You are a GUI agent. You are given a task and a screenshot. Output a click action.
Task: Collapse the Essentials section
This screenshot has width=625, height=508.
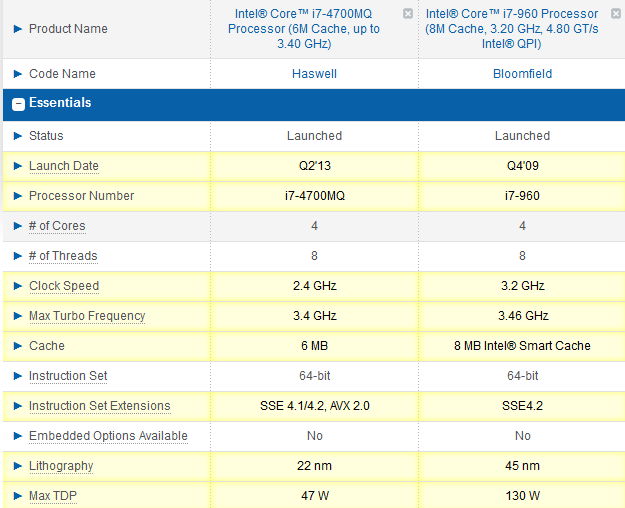(x=18, y=103)
